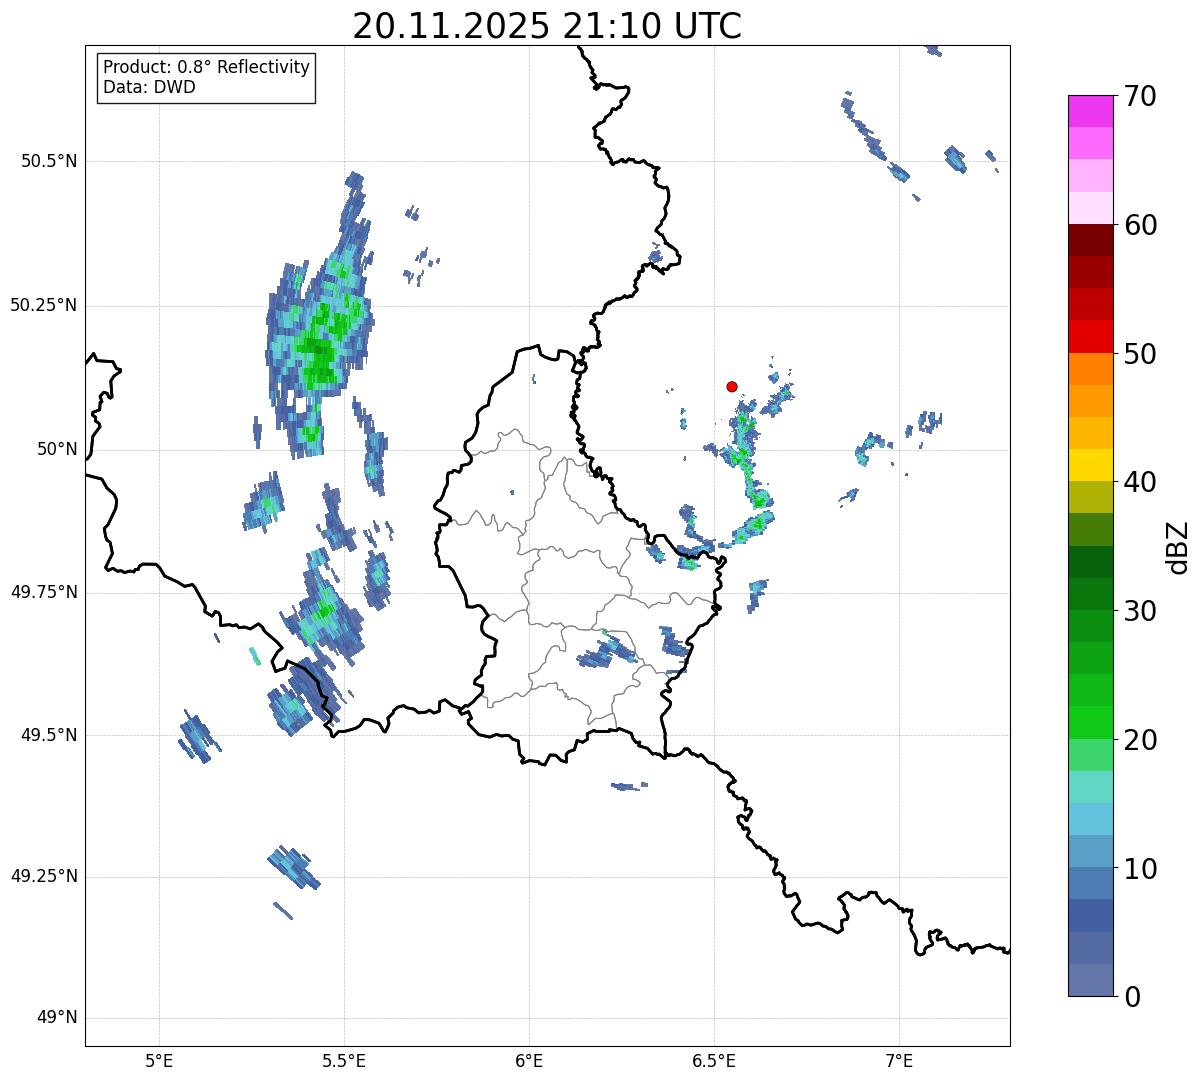Click the '49.5°N' latitude label

point(49,735)
